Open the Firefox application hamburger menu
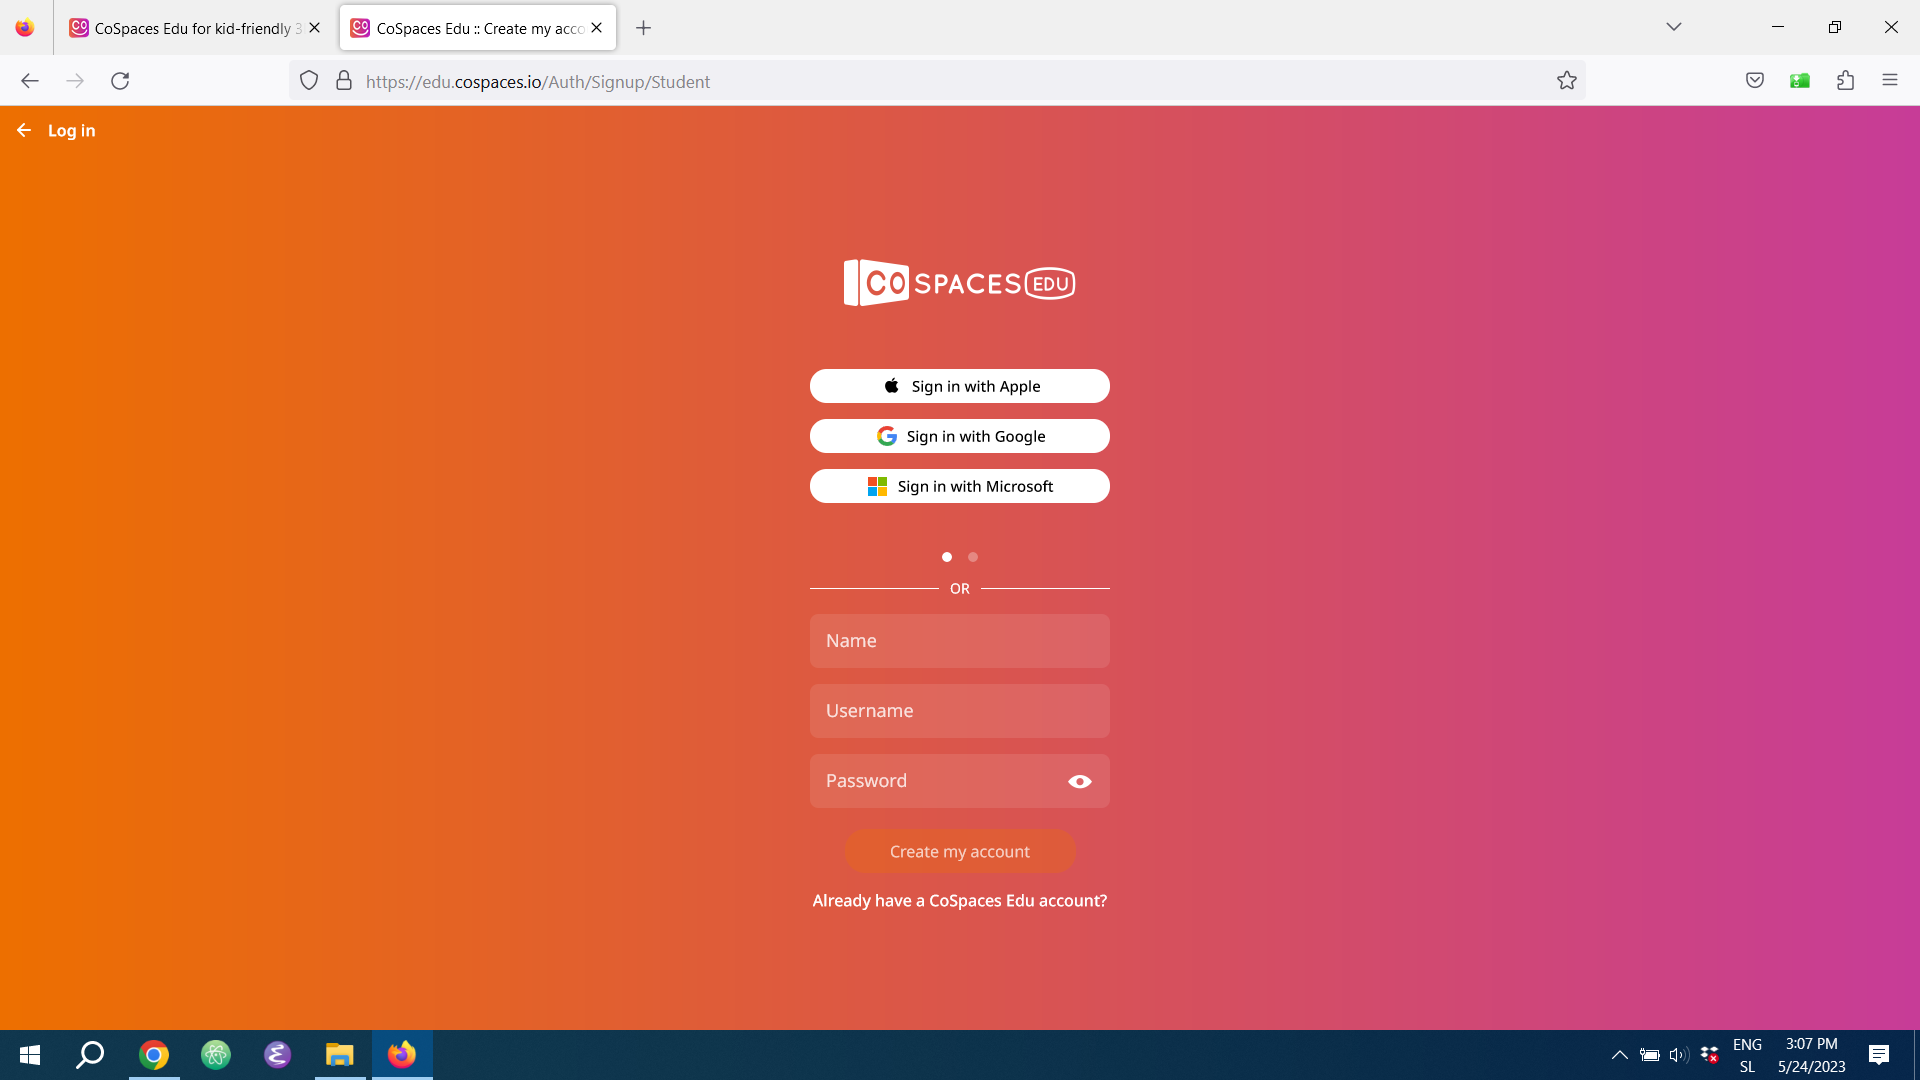Viewport: 1920px width, 1080px height. (x=1889, y=81)
